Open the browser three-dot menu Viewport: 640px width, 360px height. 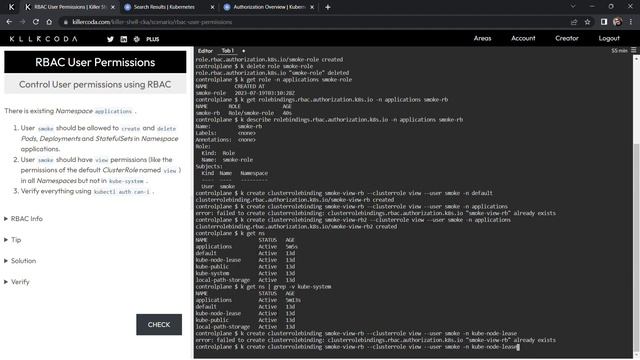point(631,22)
